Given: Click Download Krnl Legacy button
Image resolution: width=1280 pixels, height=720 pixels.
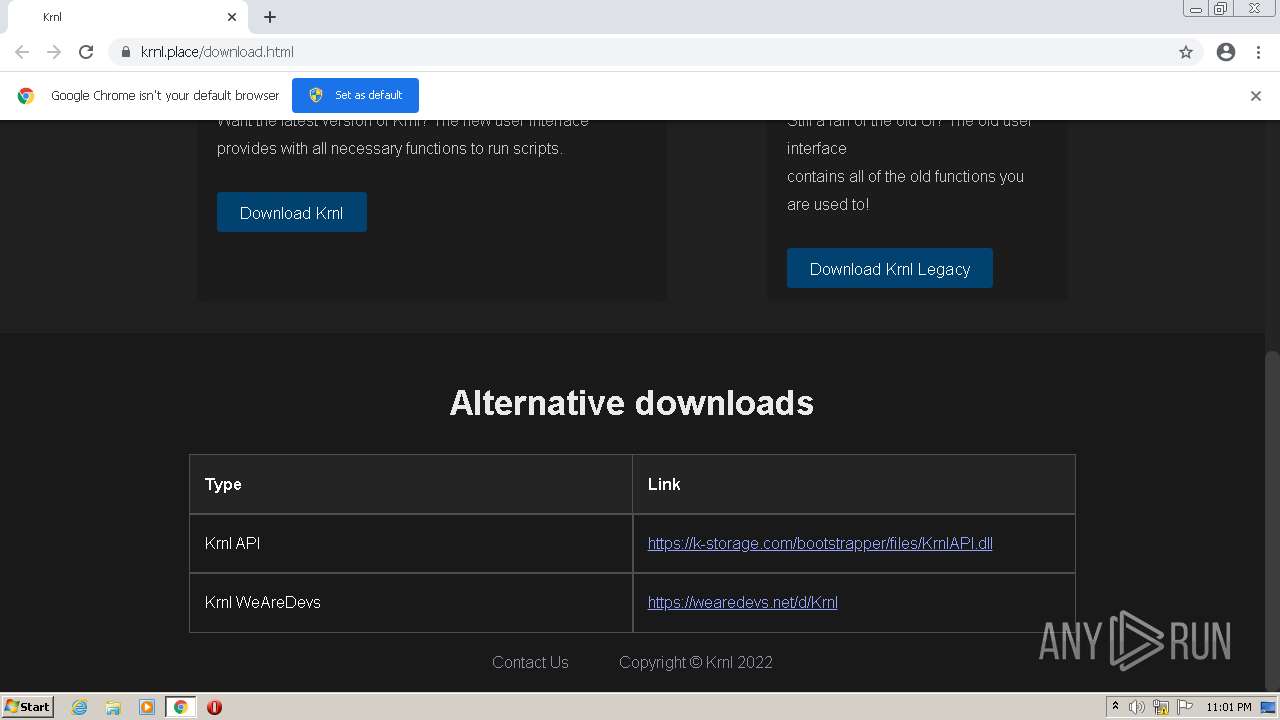Looking at the screenshot, I should pos(890,268).
